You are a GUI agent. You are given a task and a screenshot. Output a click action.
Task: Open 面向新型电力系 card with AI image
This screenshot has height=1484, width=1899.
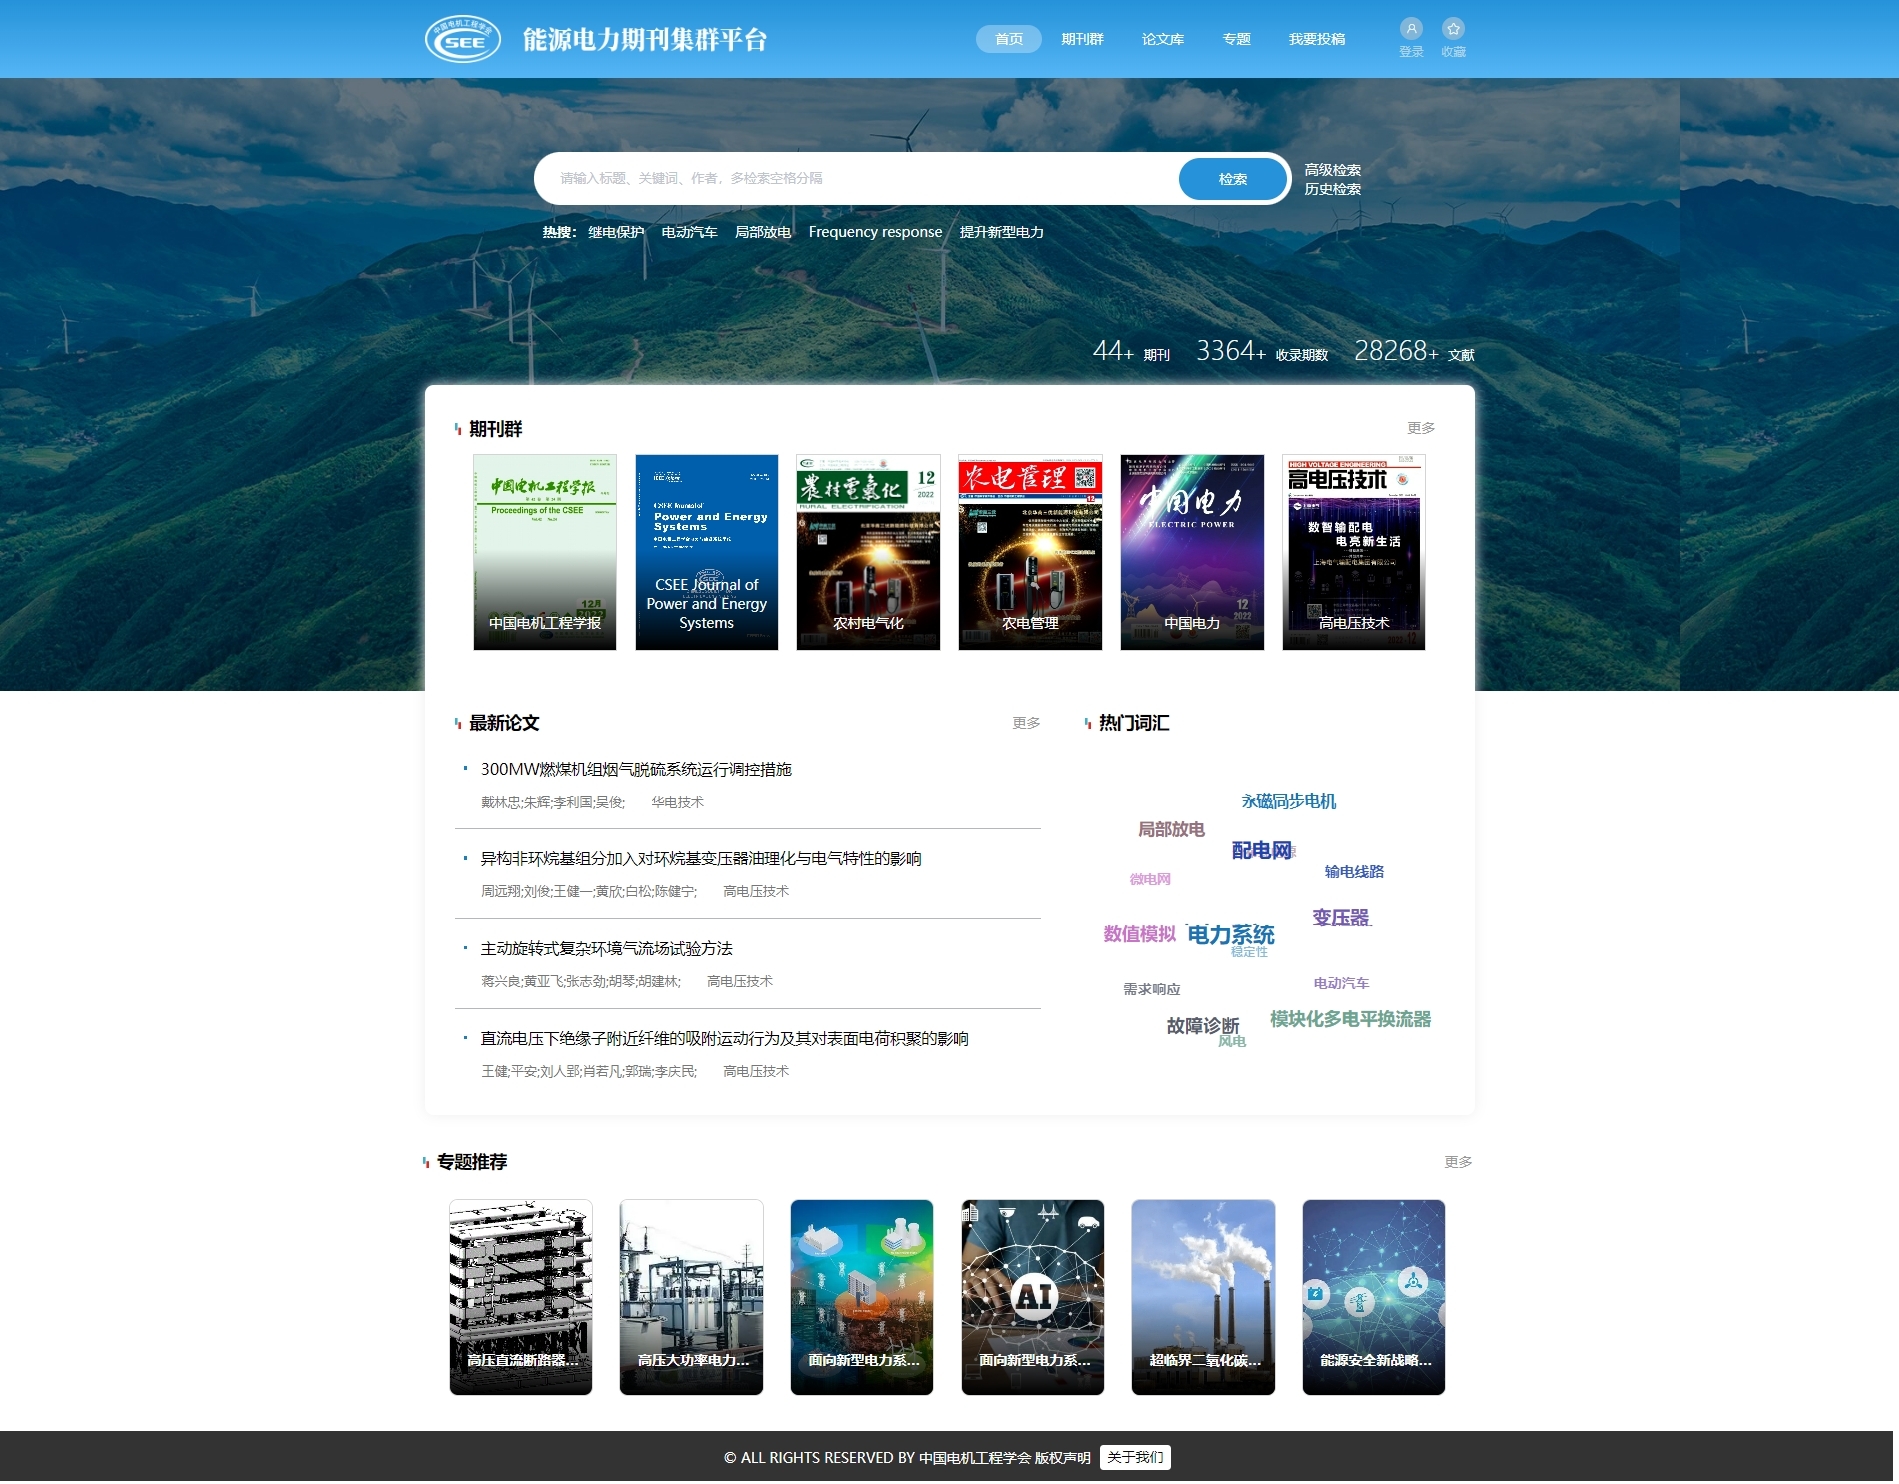pos(1033,1297)
